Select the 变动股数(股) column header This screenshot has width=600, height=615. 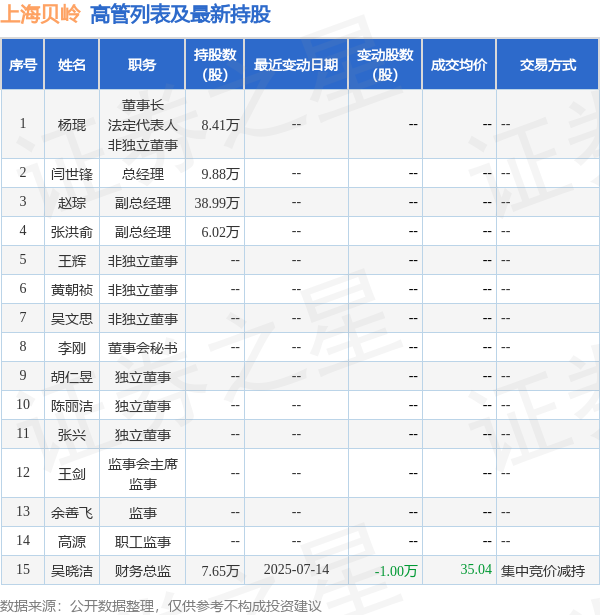[x=385, y=65]
